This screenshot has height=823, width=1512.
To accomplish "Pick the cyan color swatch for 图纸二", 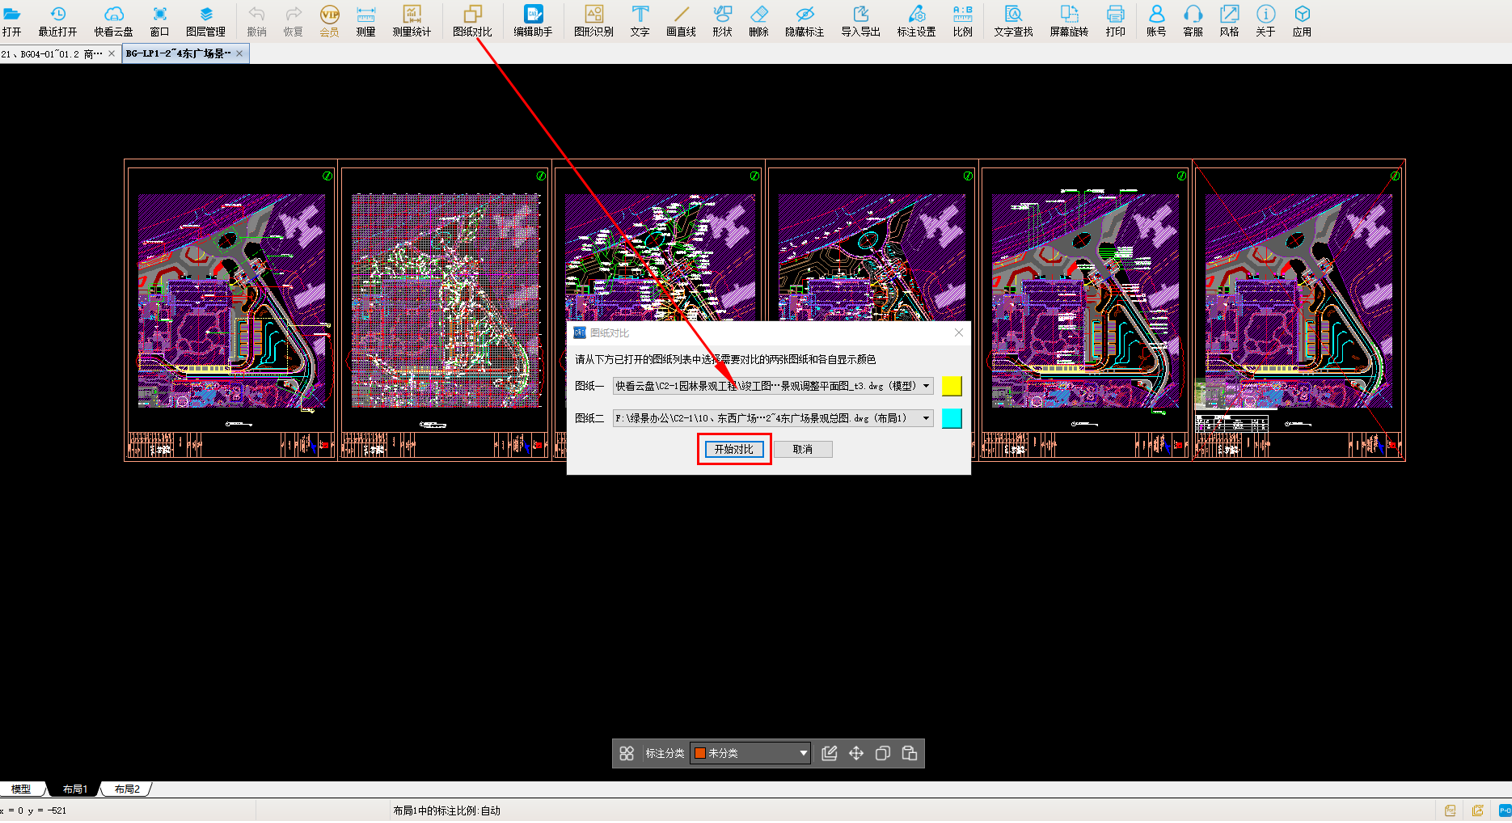I will 951,418.
